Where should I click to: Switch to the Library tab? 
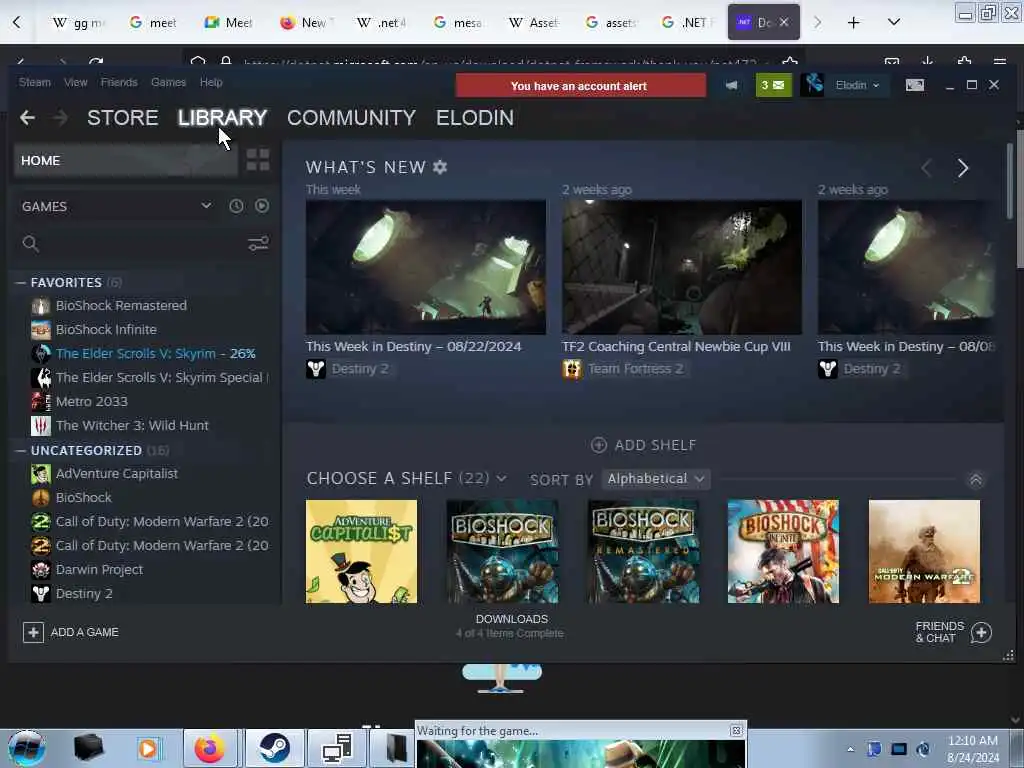pyautogui.click(x=223, y=118)
